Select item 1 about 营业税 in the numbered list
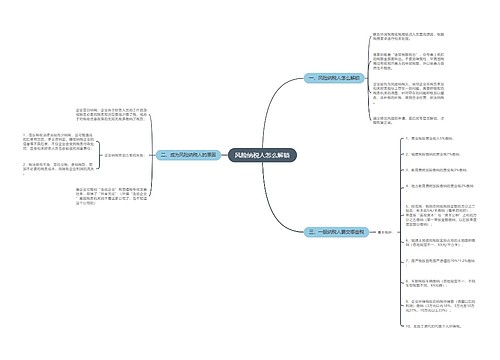 tap(429, 138)
